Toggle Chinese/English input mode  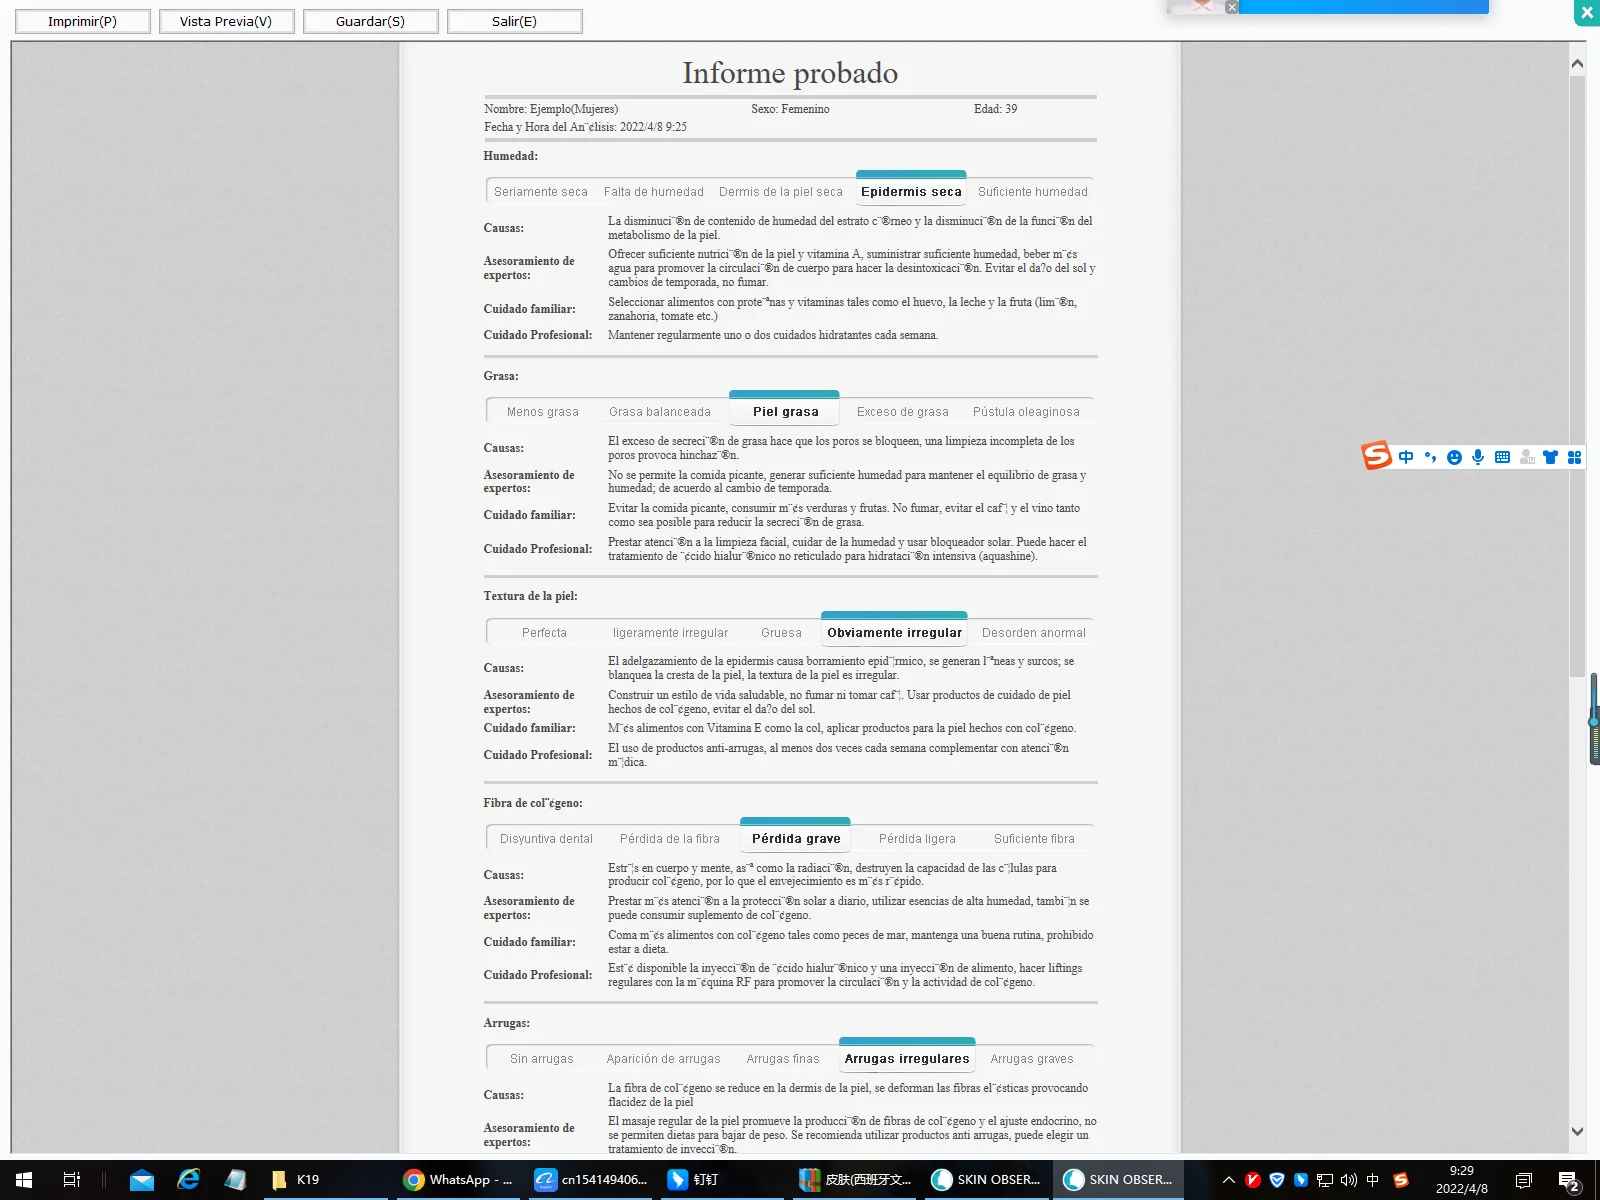click(1405, 457)
